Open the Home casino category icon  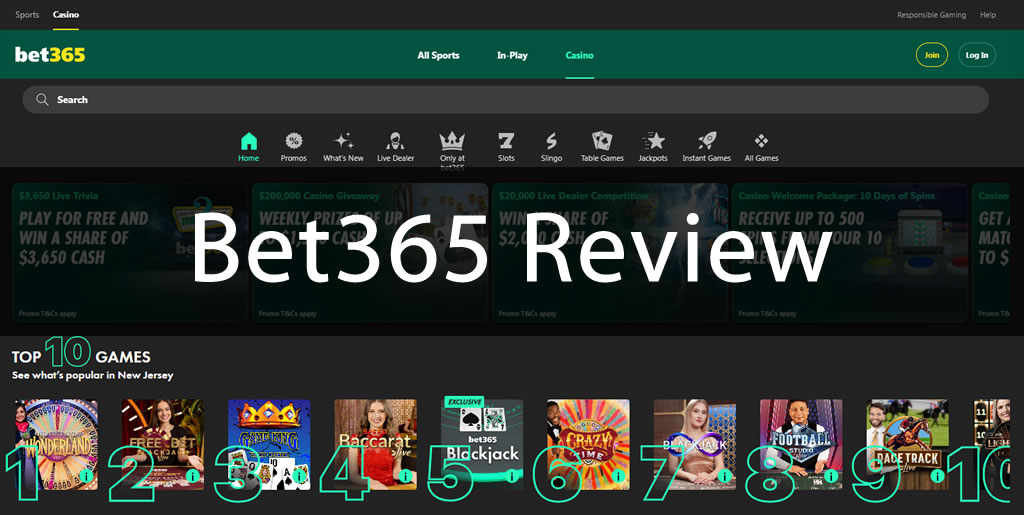click(x=249, y=141)
